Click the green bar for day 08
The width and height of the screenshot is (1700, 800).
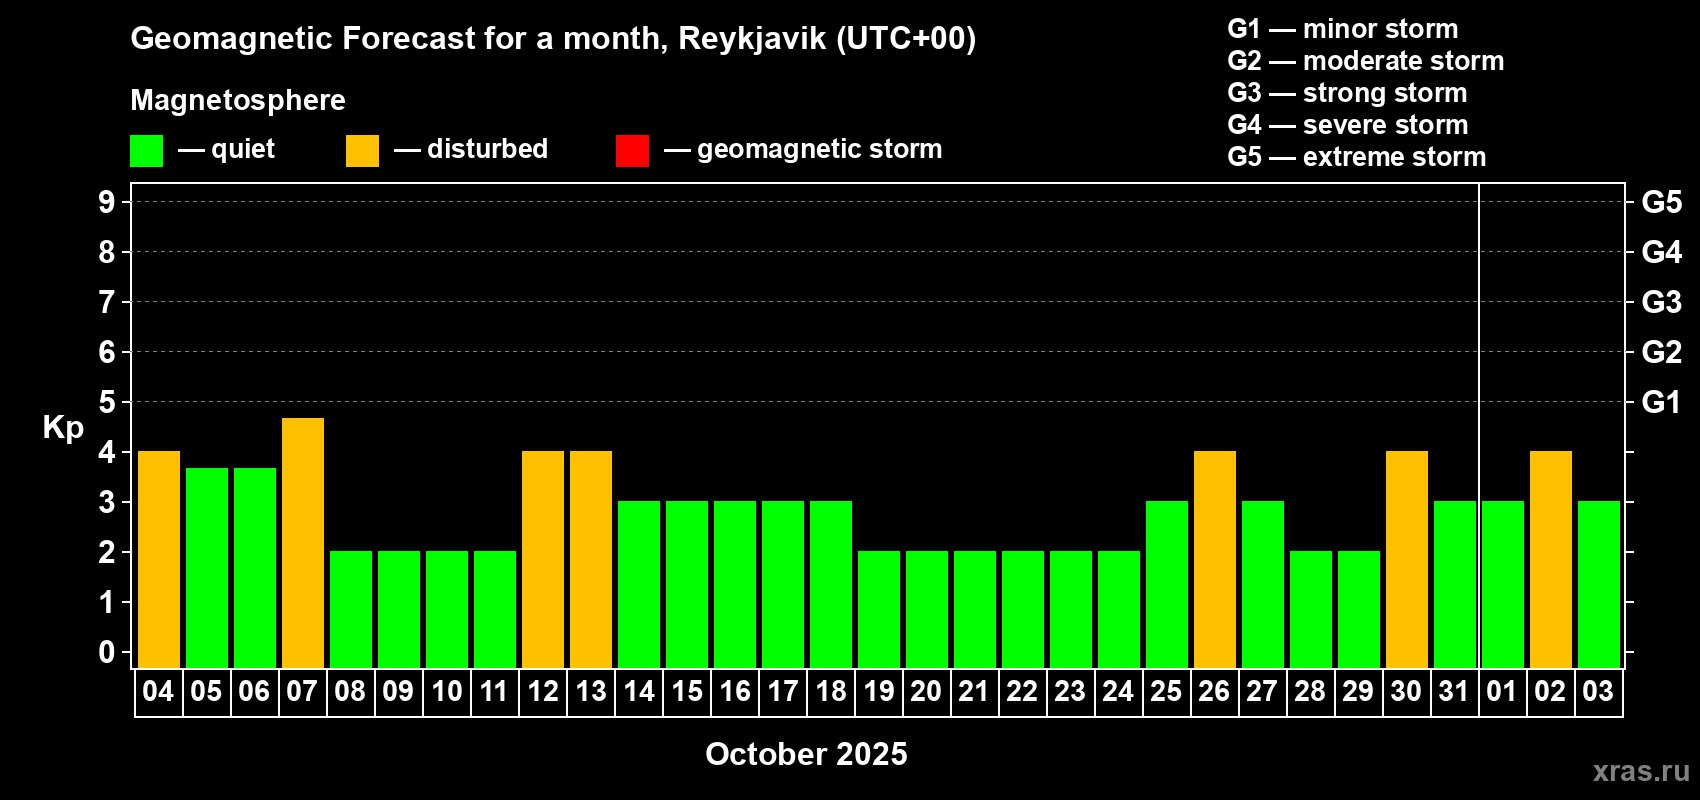351,610
